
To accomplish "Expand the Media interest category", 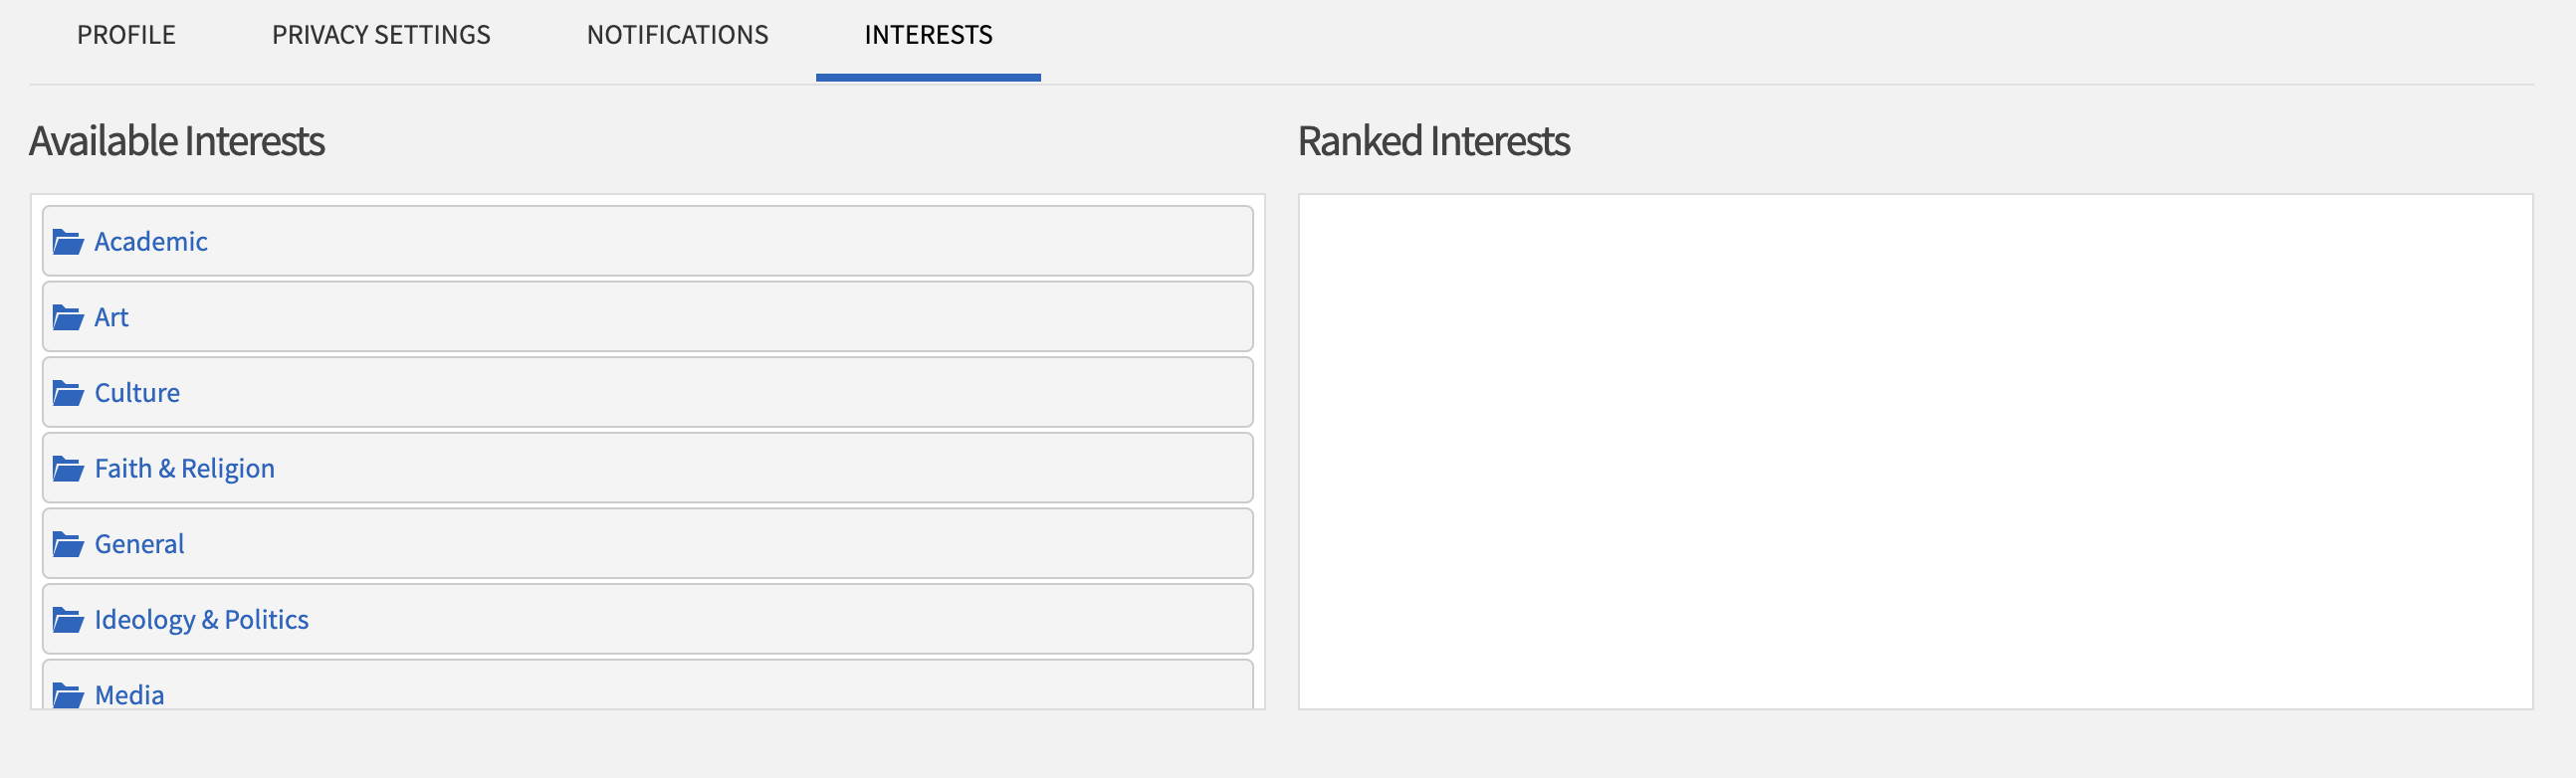I will [x=129, y=694].
